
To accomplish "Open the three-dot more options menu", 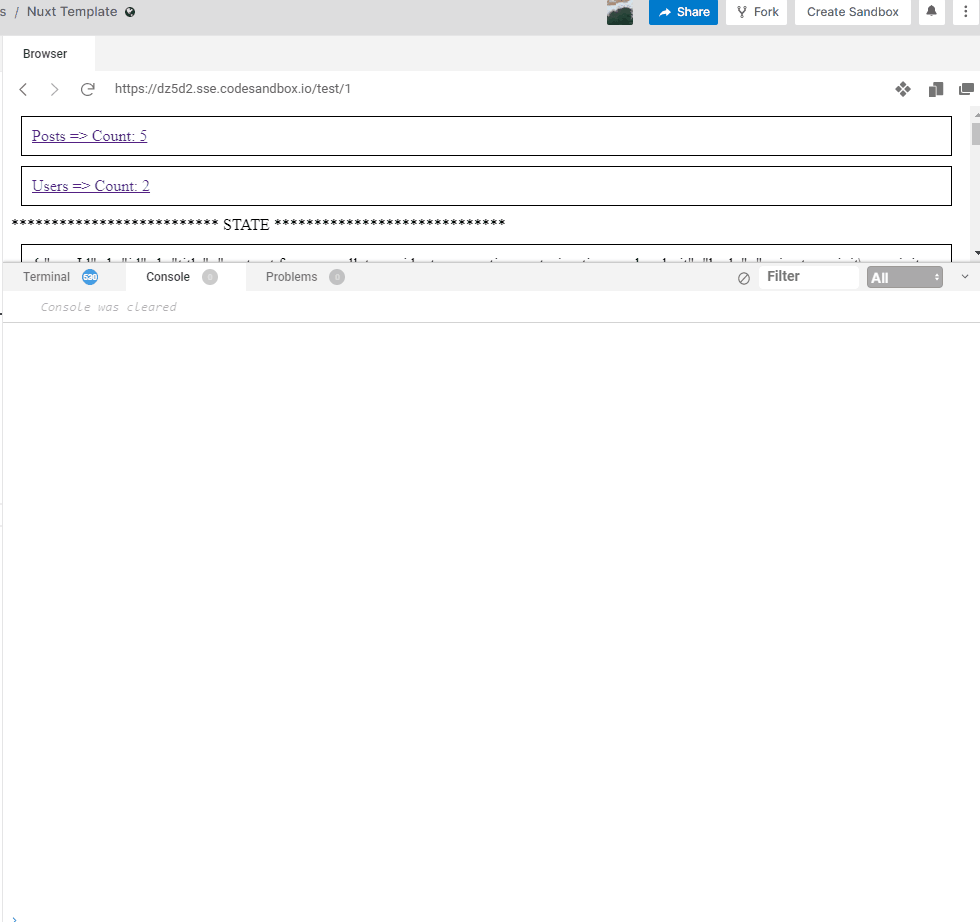I will coord(966,11).
